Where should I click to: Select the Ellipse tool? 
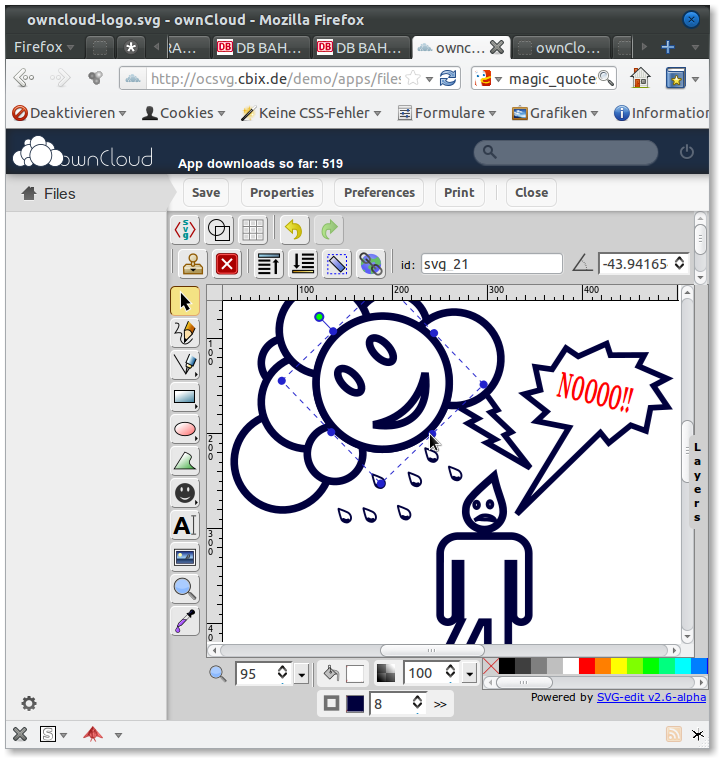click(185, 429)
